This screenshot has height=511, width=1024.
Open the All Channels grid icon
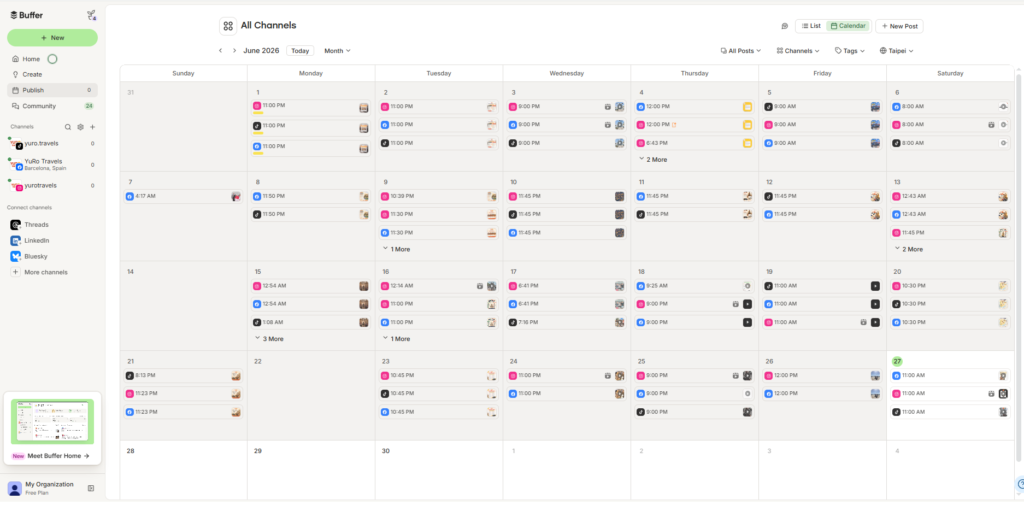click(228, 26)
